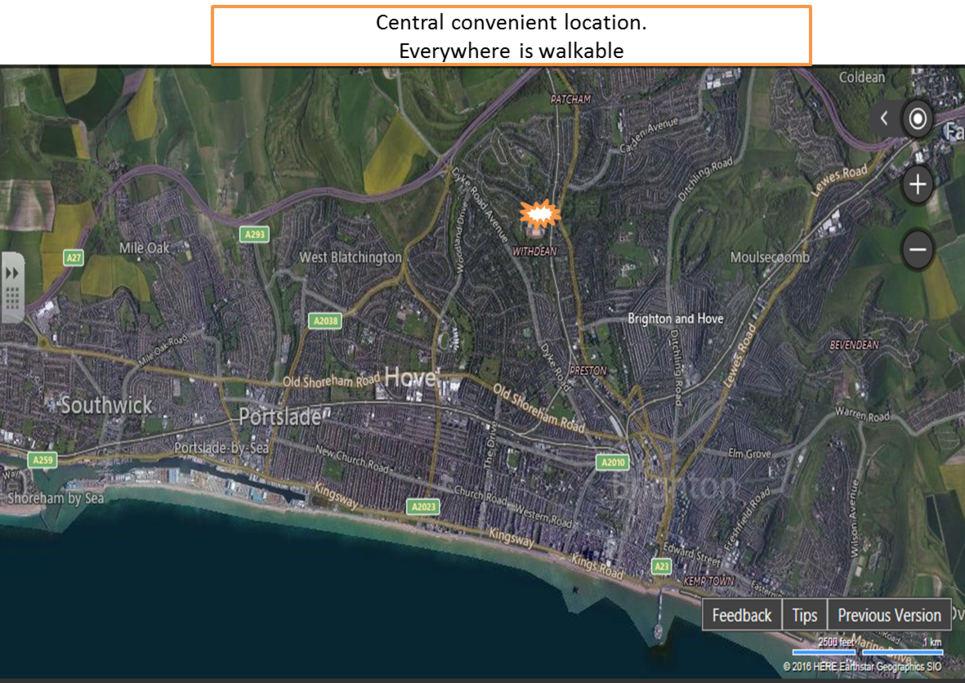Screen dimensions: 965x683
Task: Collapse the map controls with left chevron
Action: coord(884,118)
